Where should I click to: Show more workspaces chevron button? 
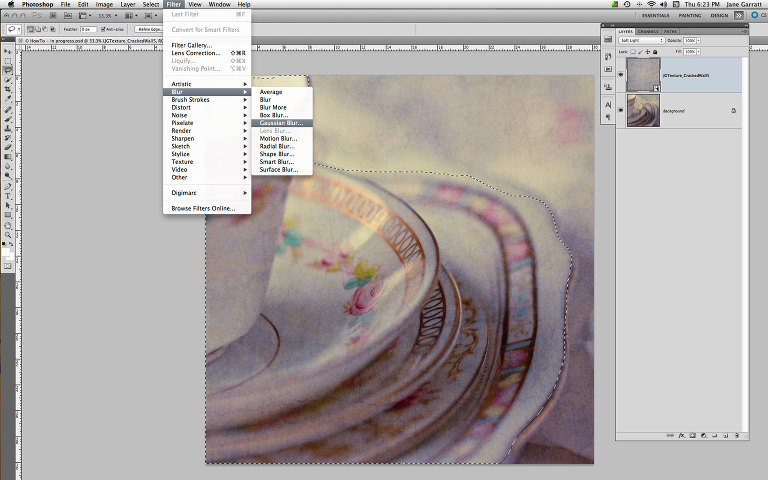pyautogui.click(x=739, y=16)
